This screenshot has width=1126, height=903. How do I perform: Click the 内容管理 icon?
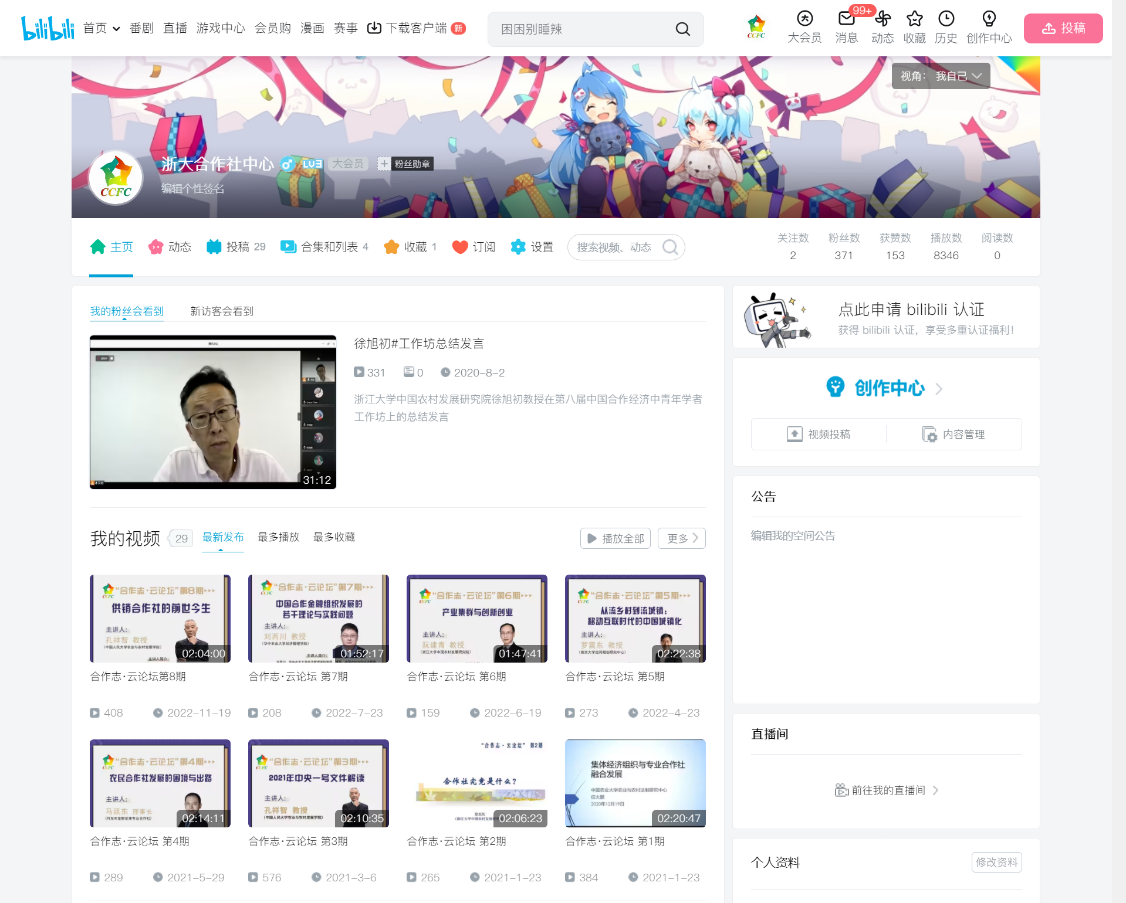click(929, 434)
